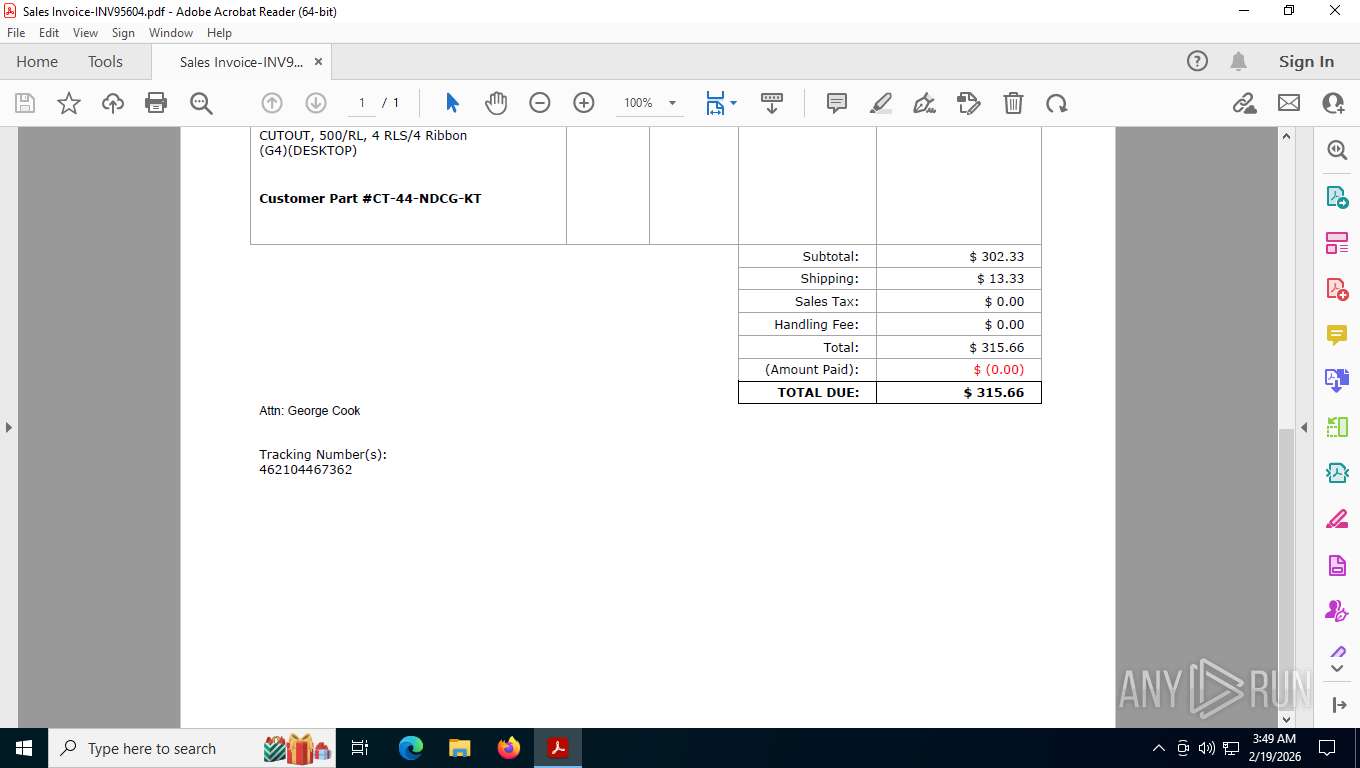Click the tracking number 462104467362
This screenshot has width=1360, height=768.
[306, 470]
